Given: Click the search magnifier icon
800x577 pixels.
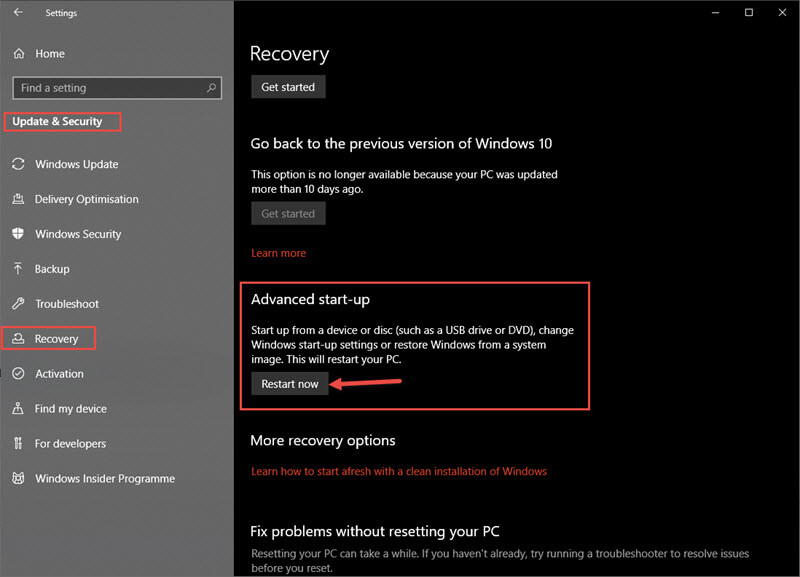Looking at the screenshot, I should coord(211,88).
